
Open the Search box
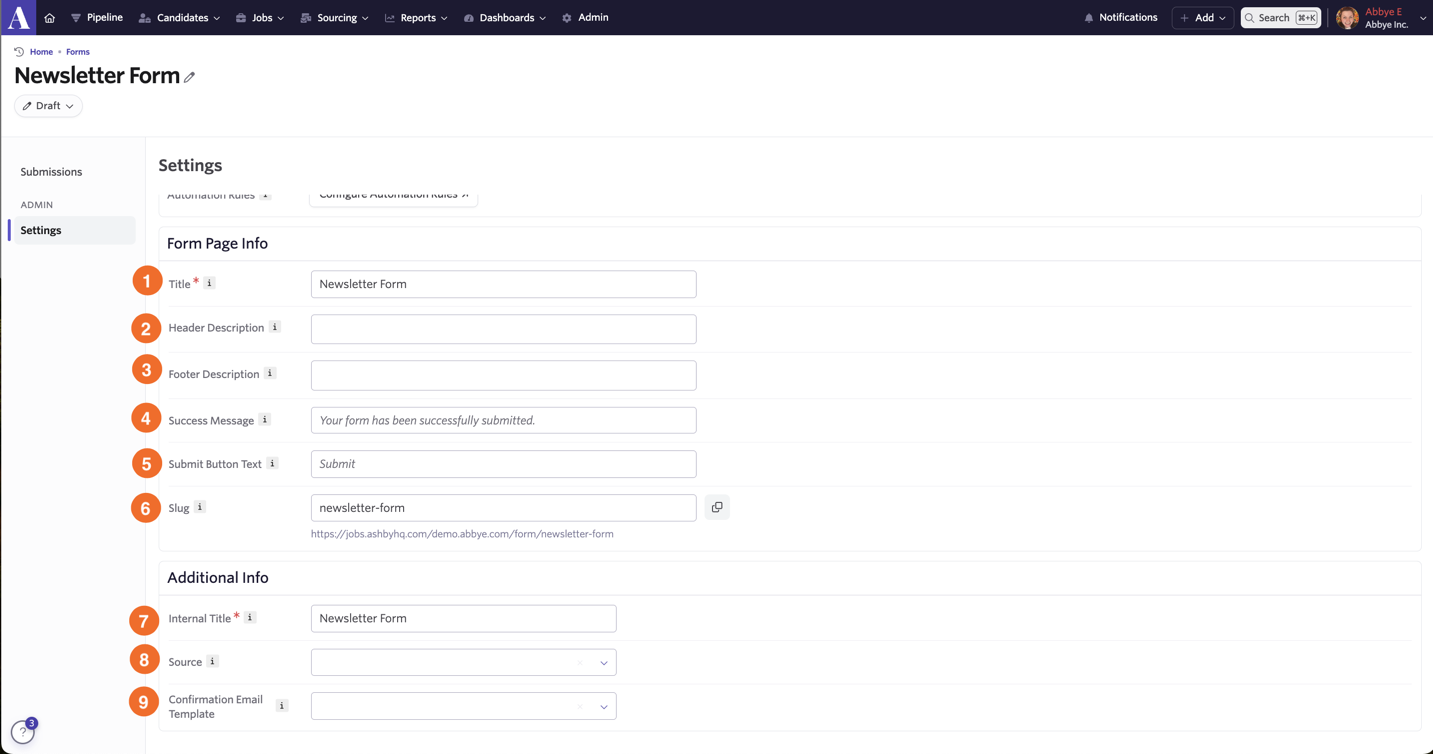1281,18
